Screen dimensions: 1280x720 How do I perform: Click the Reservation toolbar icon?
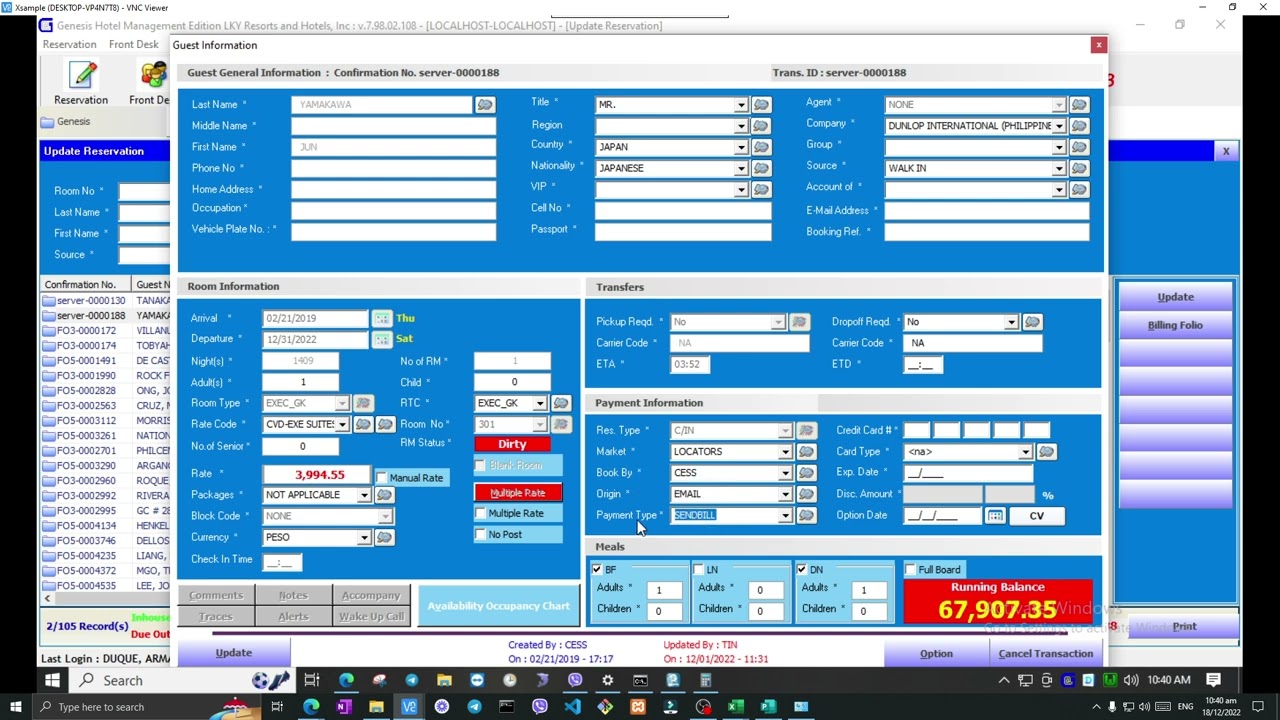tap(81, 83)
